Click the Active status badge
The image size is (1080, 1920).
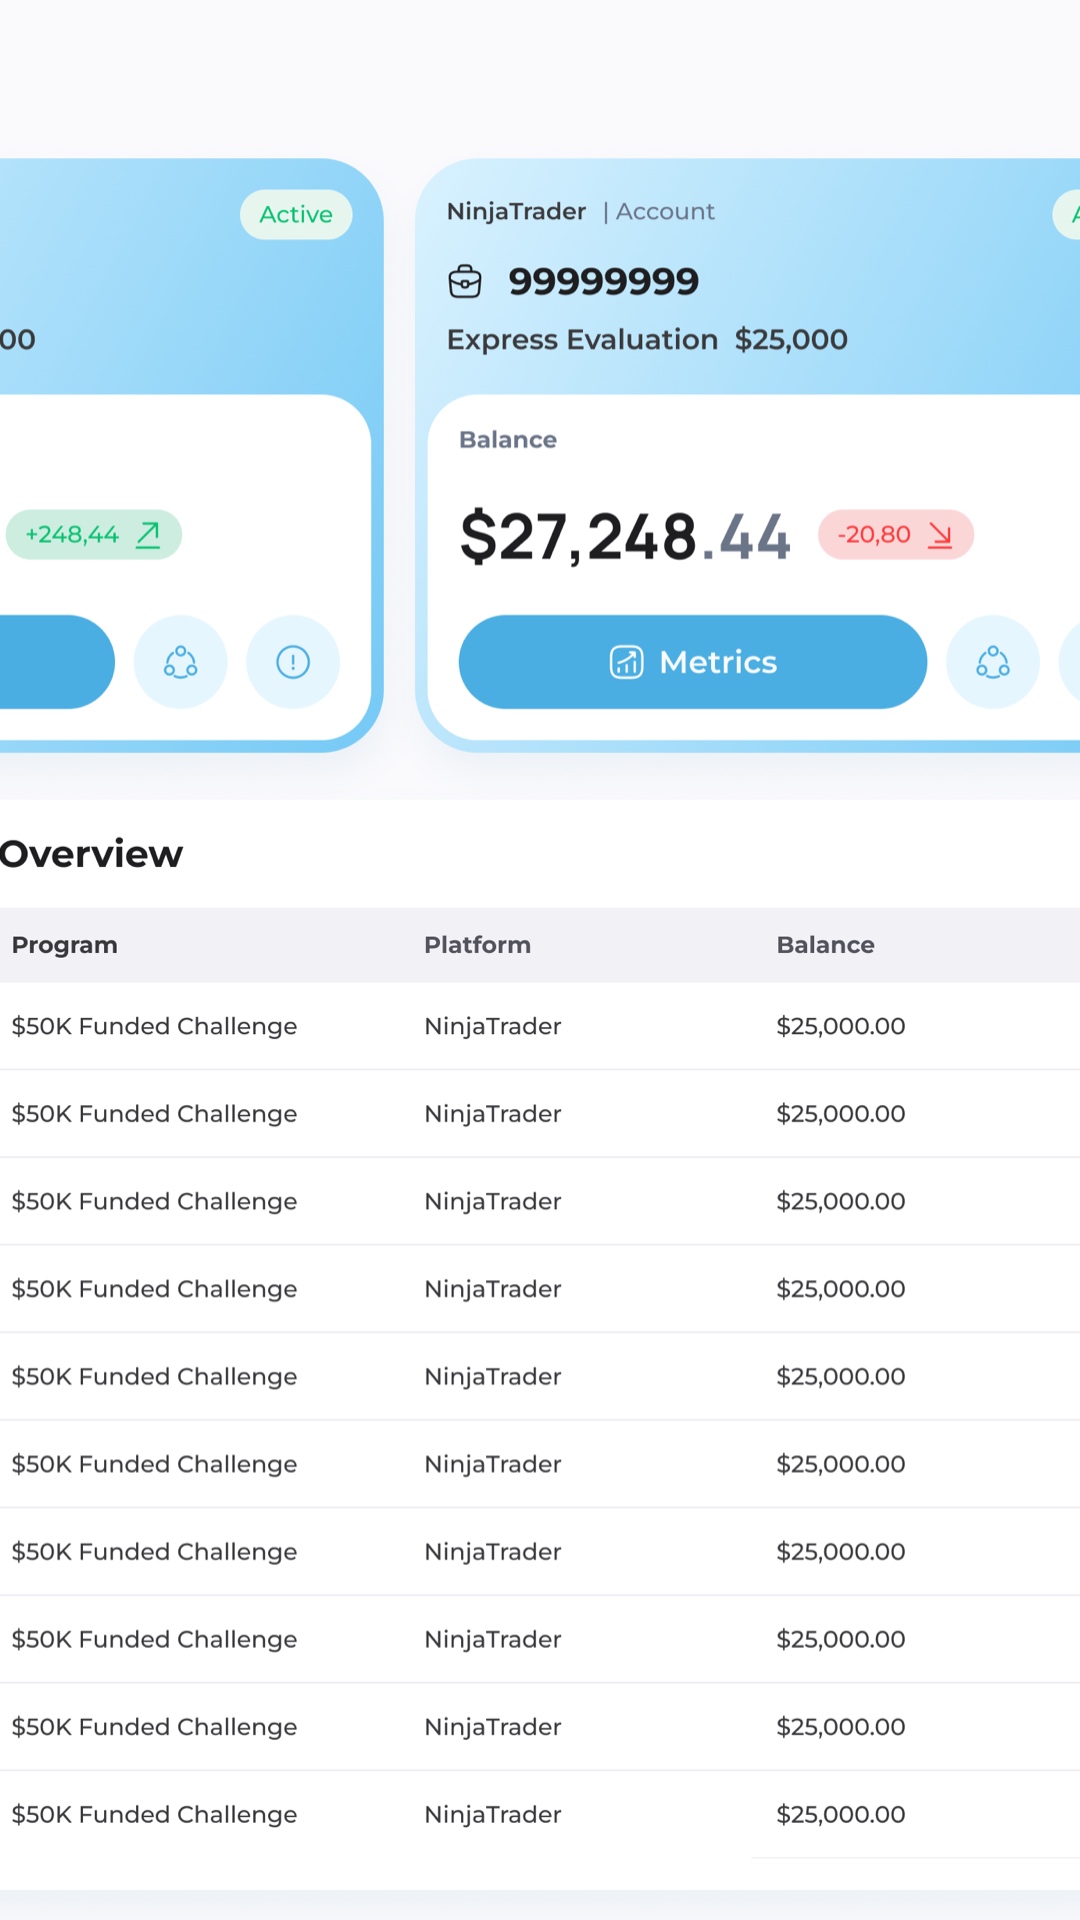pyautogui.click(x=296, y=214)
